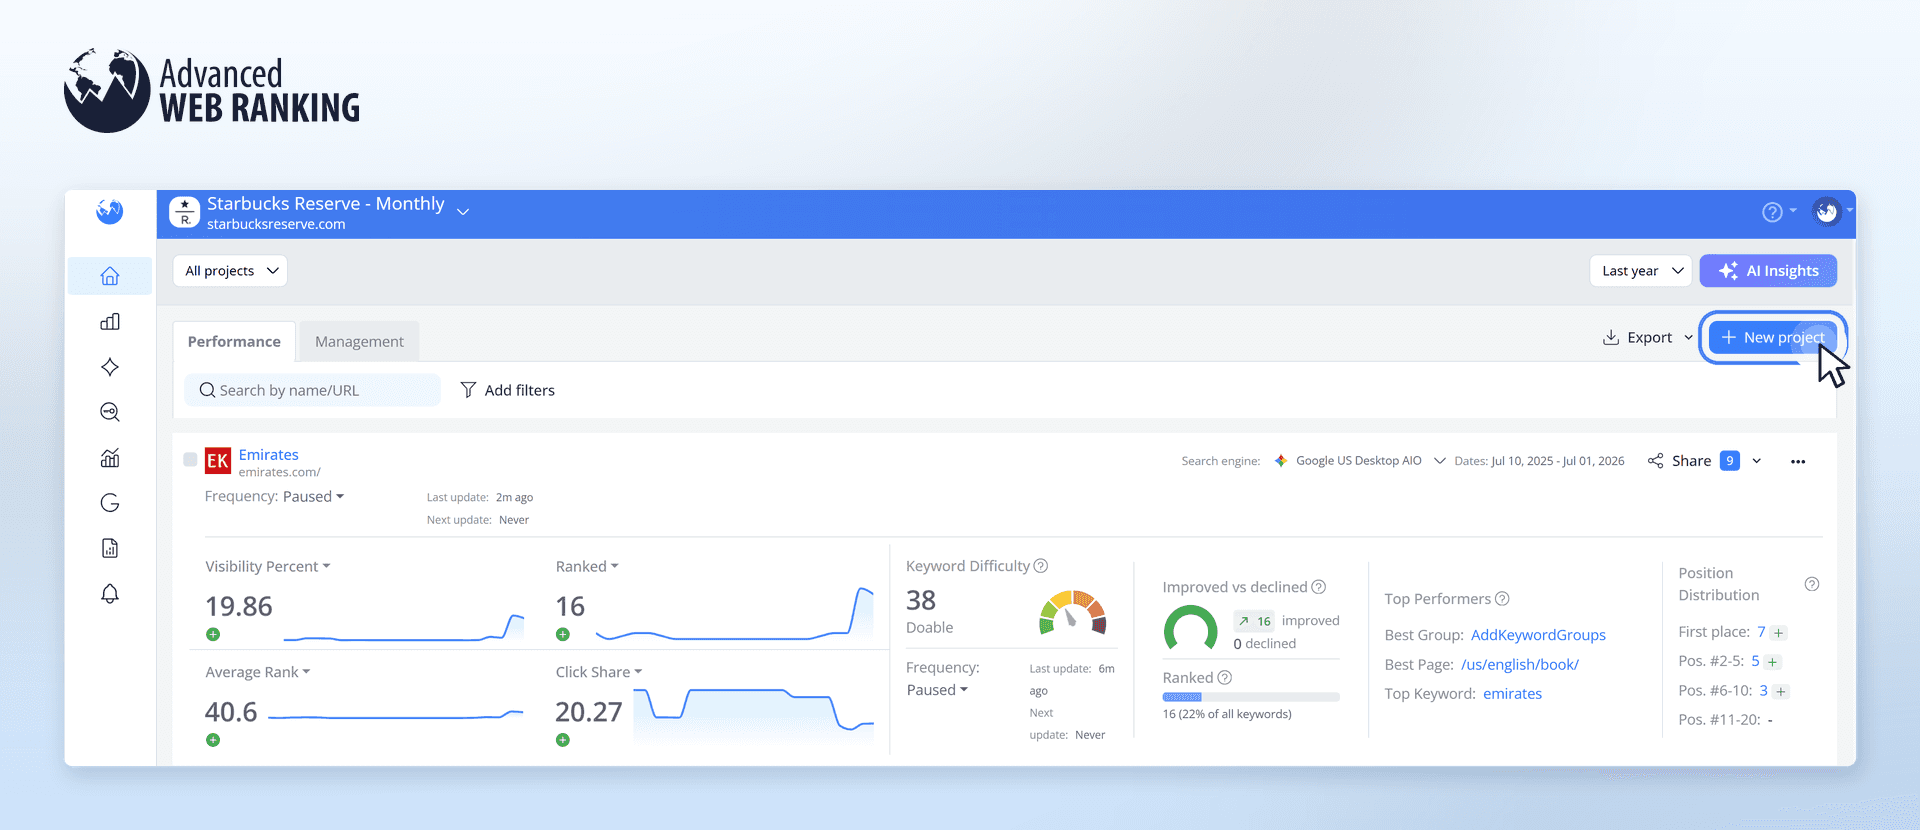
Task: Click the Export button
Action: click(1637, 338)
